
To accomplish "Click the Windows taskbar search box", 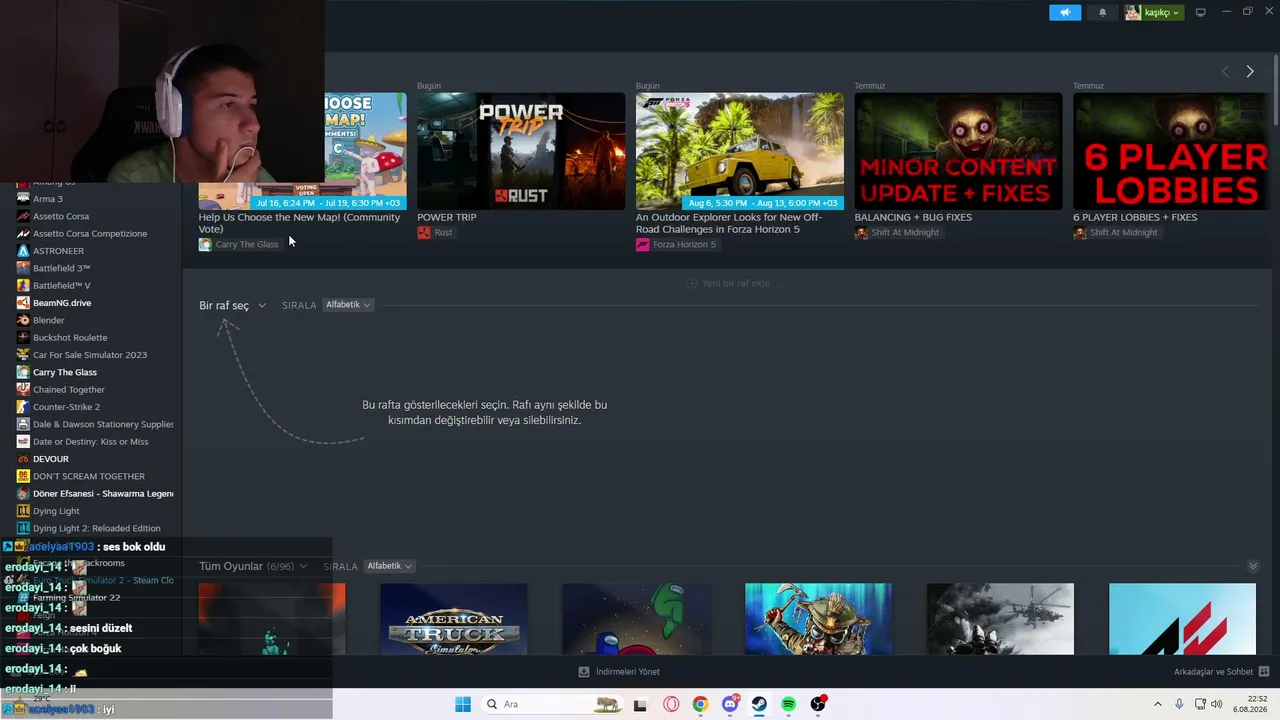I will pyautogui.click(x=550, y=704).
